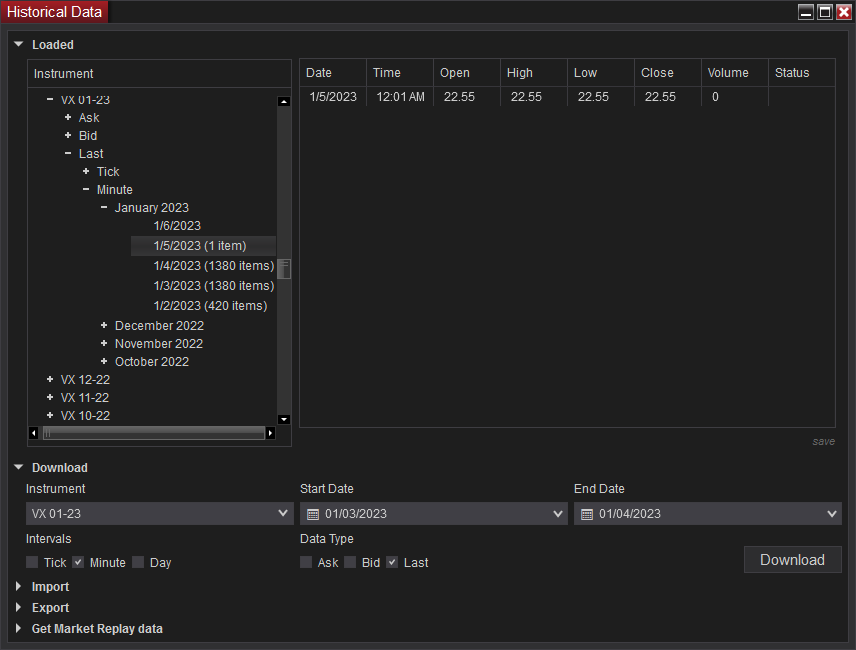Expand the VX 12-22 instrument
856x650 pixels.
point(50,379)
